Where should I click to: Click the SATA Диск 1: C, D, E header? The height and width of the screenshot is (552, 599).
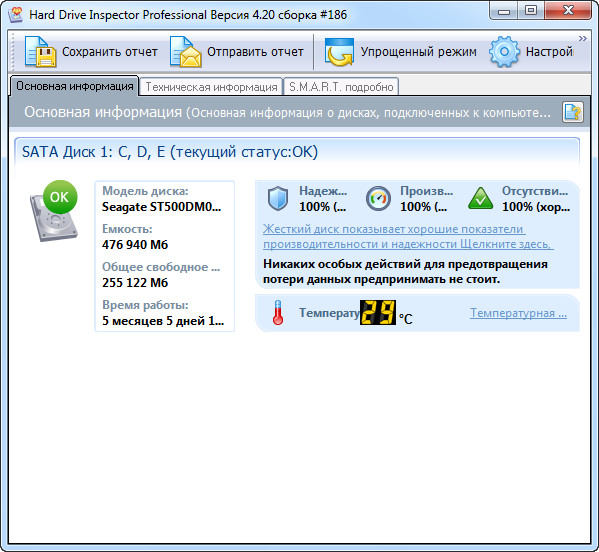pos(170,152)
